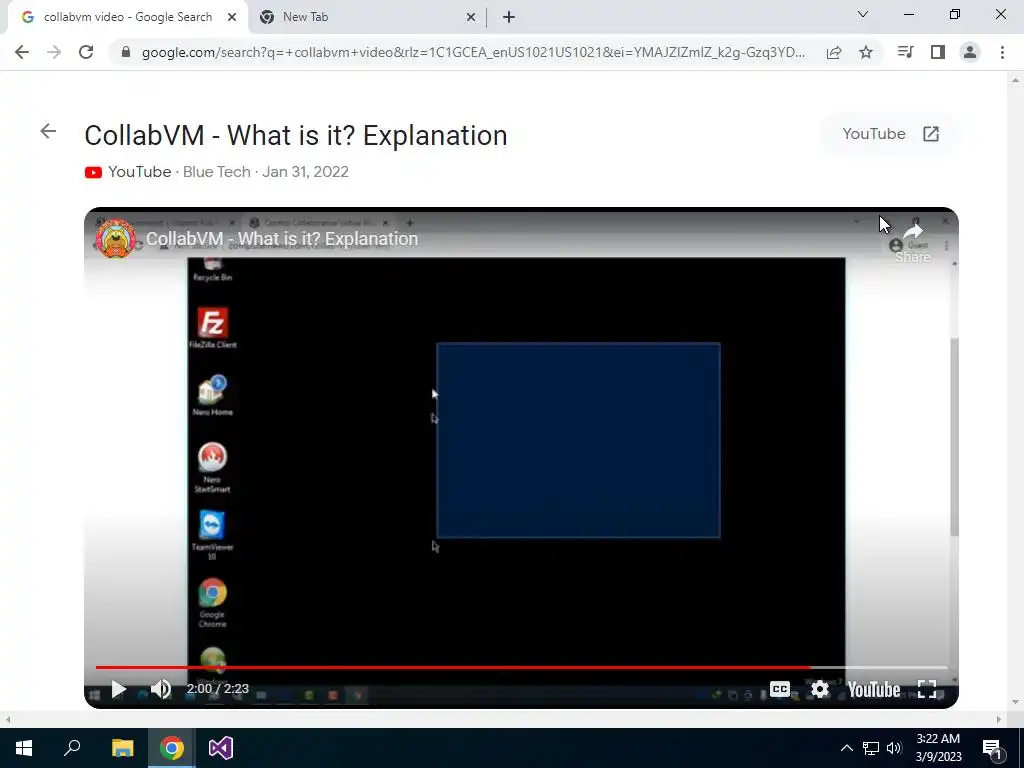Open the volume tray icon
The height and width of the screenshot is (768, 1024).
point(894,748)
